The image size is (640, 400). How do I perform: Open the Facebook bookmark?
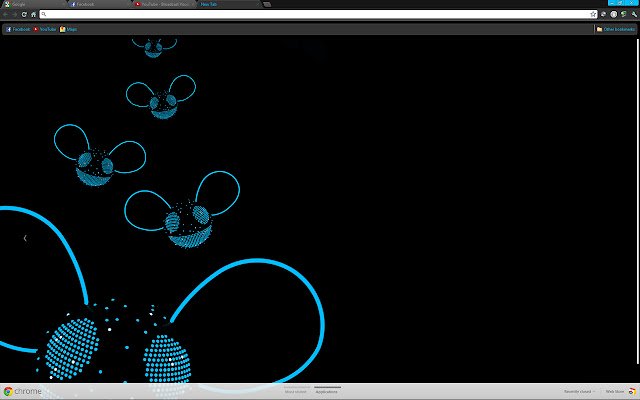click(x=18, y=29)
